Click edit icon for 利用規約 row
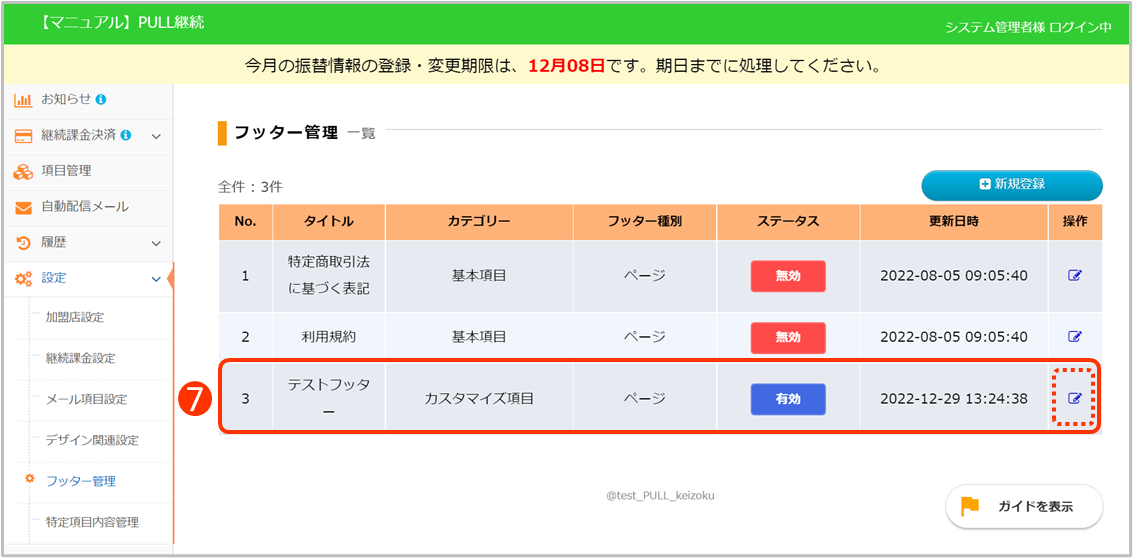Image resolution: width=1133 pixels, height=558 pixels. tap(1075, 337)
